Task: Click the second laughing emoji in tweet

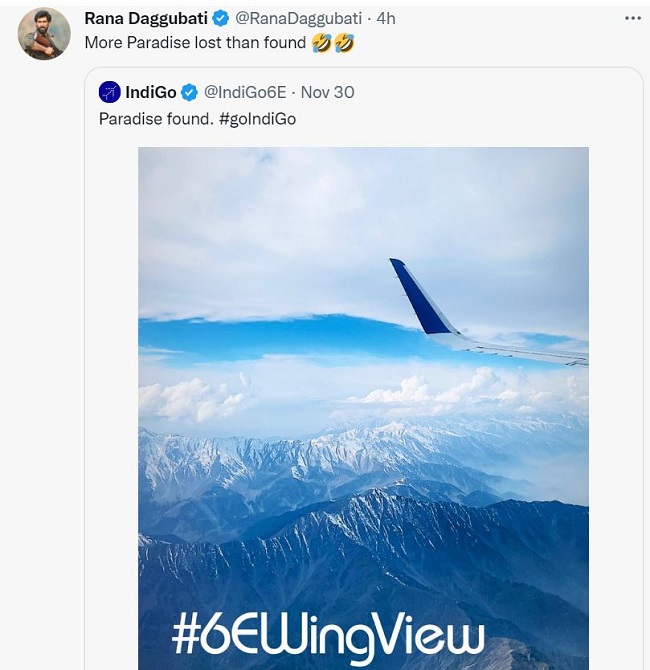Action: (343, 43)
